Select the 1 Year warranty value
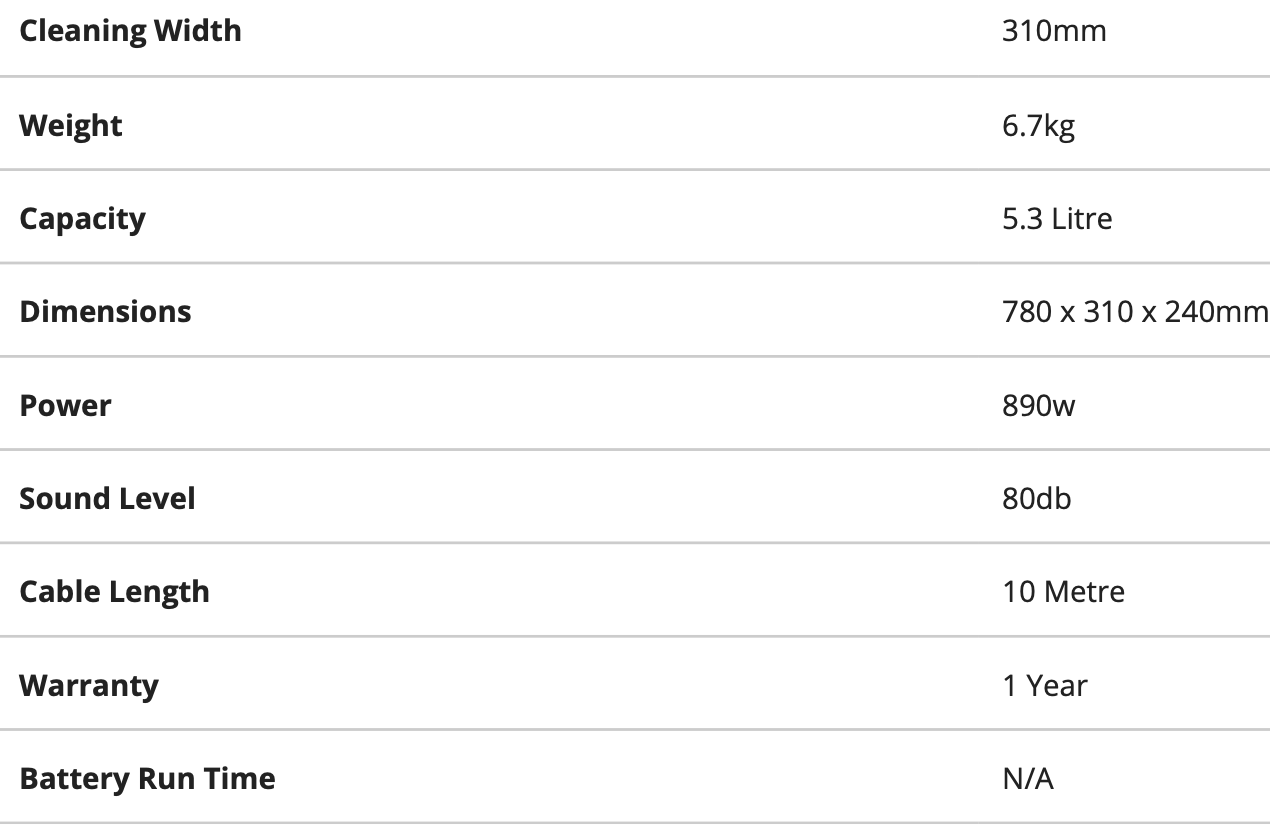Screen dimensions: 1270x825 pyautogui.click(x=1044, y=685)
